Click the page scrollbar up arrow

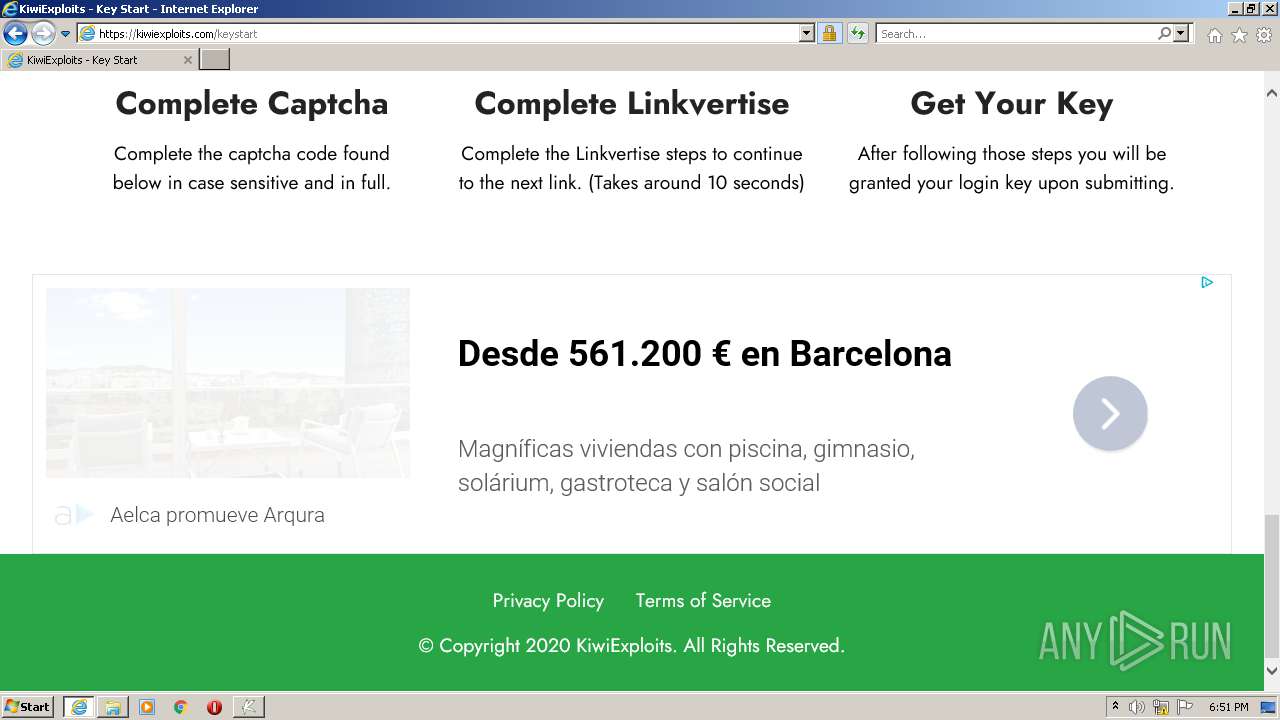point(1271,93)
